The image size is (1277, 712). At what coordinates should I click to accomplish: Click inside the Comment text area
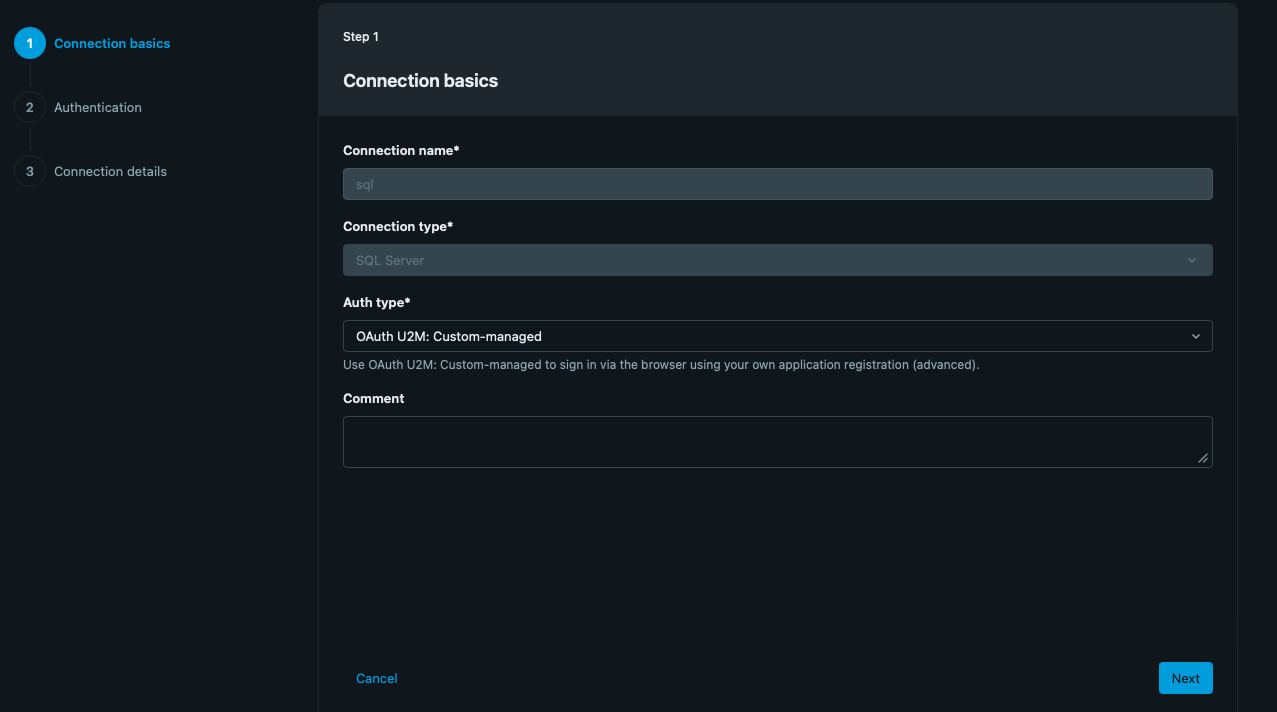pos(777,442)
